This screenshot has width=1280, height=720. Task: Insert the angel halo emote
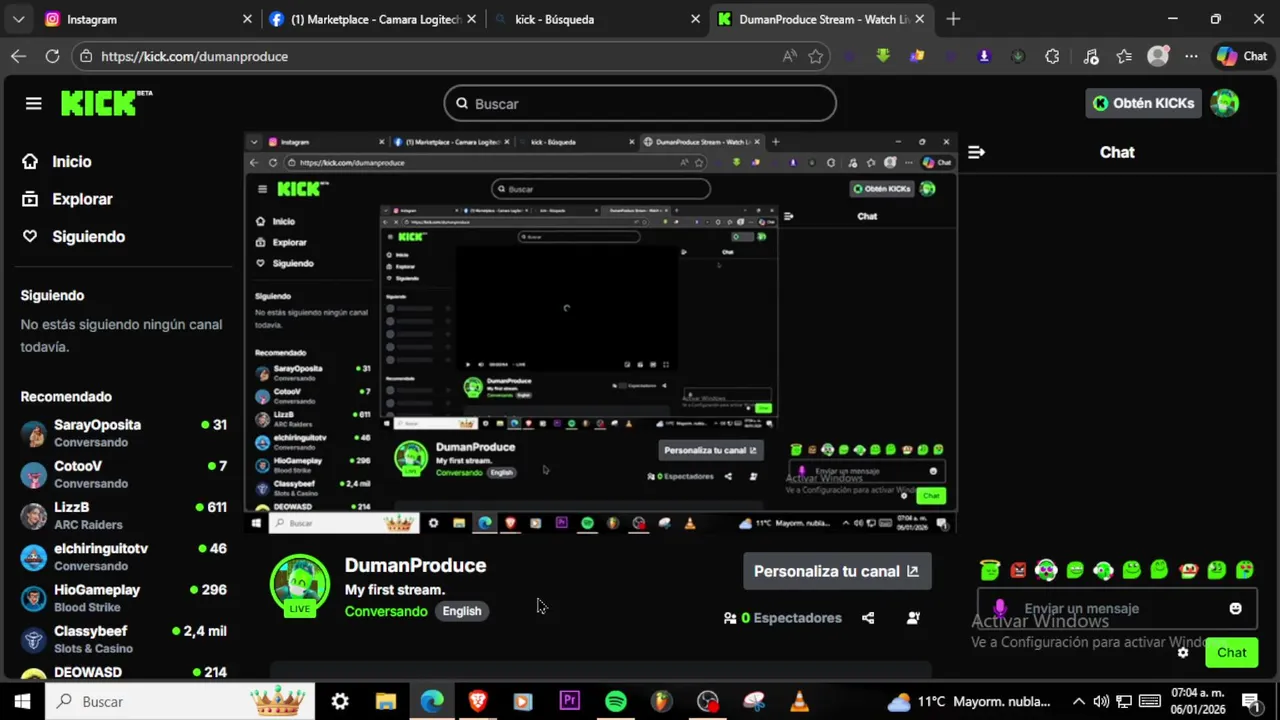(x=990, y=570)
